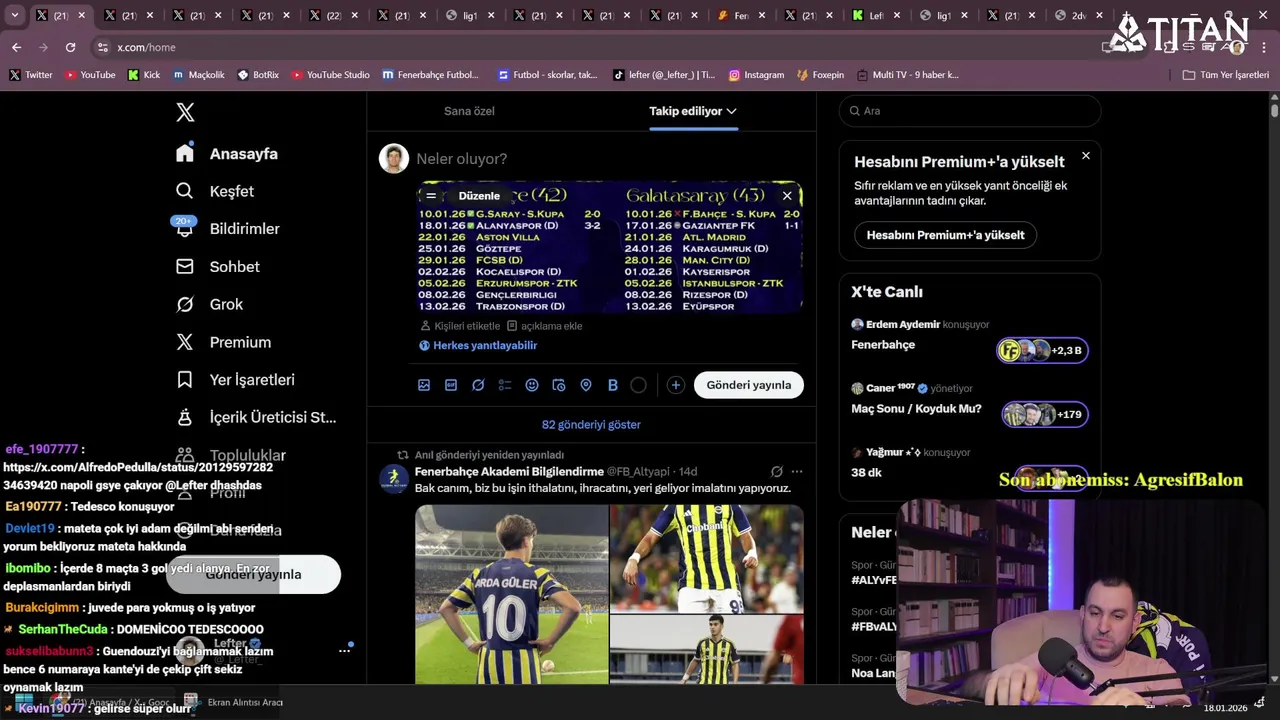The width and height of the screenshot is (1280, 720).
Task: Open İçerik Üreticisi Stüdyosu item
Action: tap(257, 417)
